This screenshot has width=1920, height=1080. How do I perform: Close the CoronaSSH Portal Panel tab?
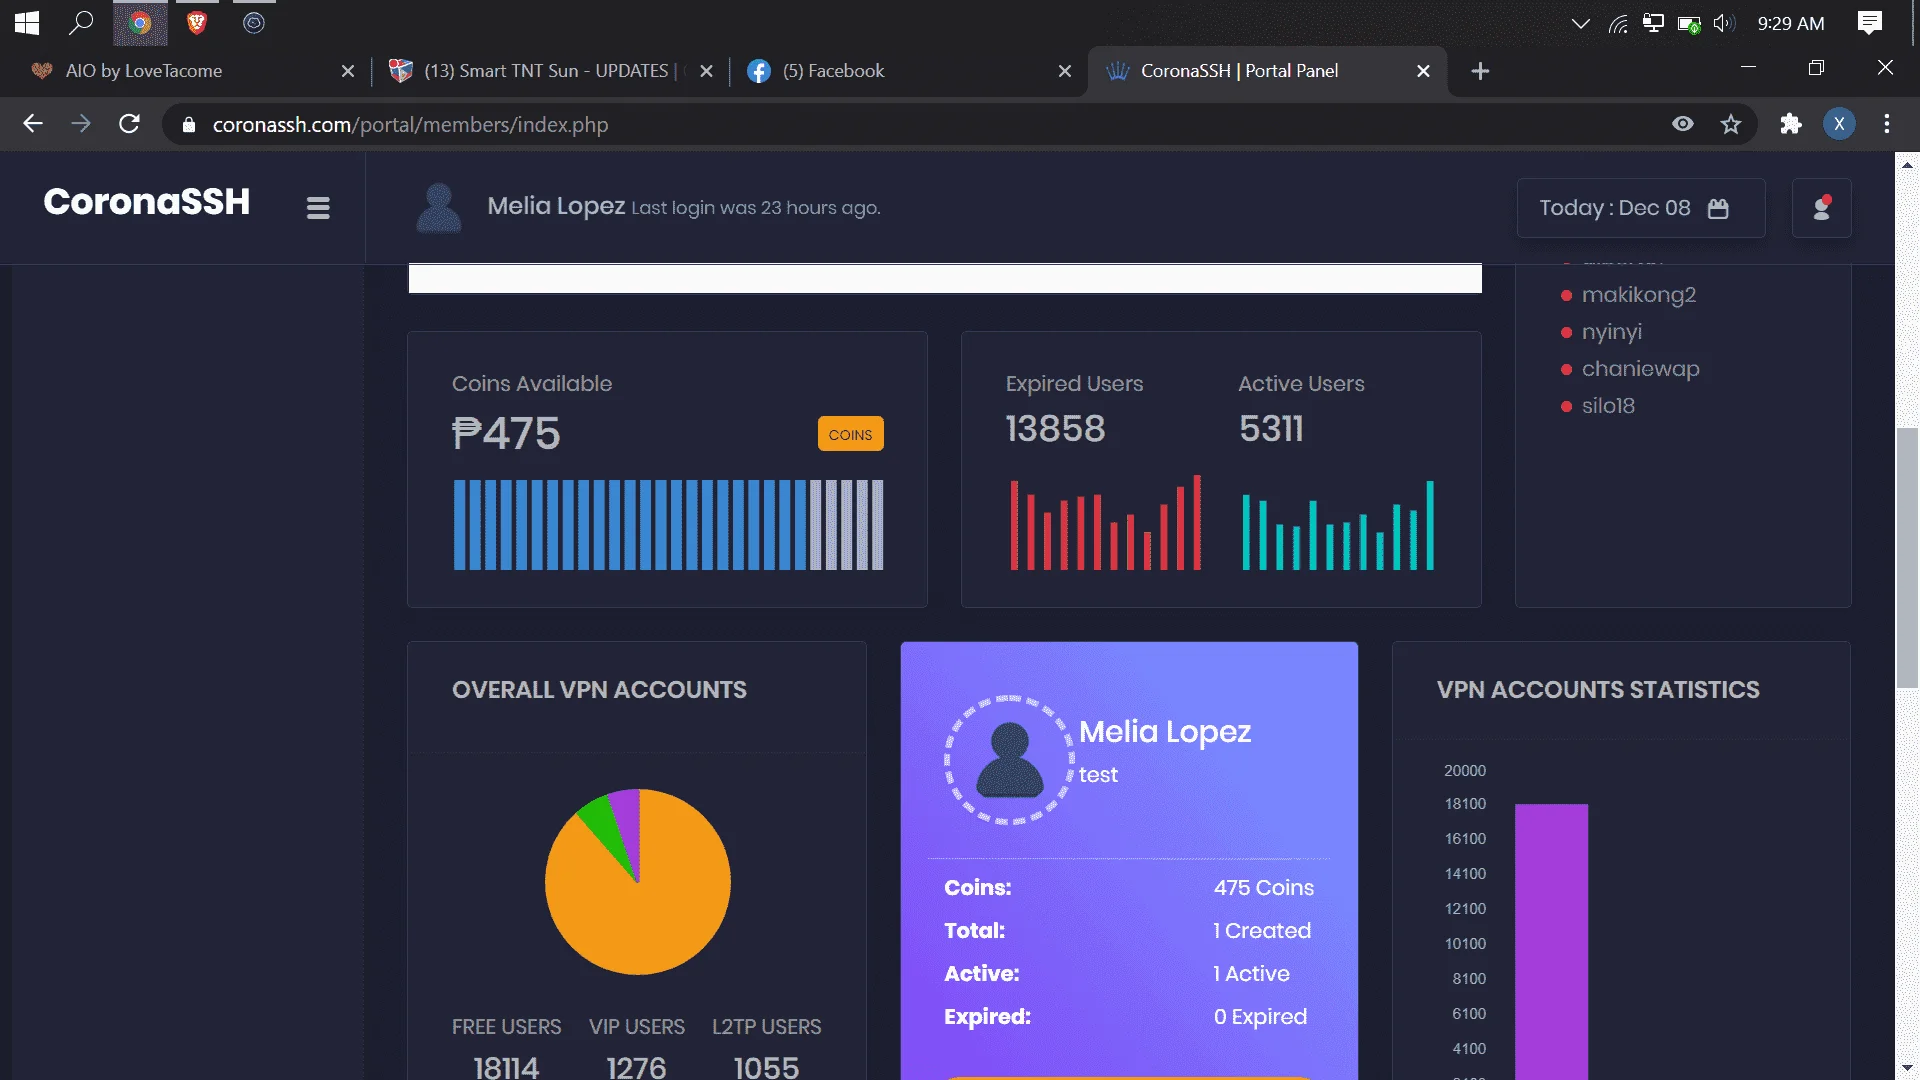(1423, 71)
